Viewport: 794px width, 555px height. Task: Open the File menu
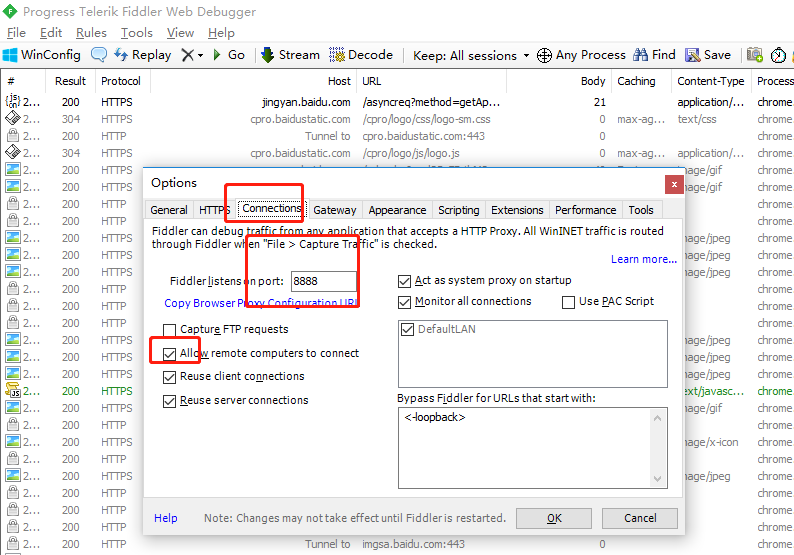tap(16, 33)
